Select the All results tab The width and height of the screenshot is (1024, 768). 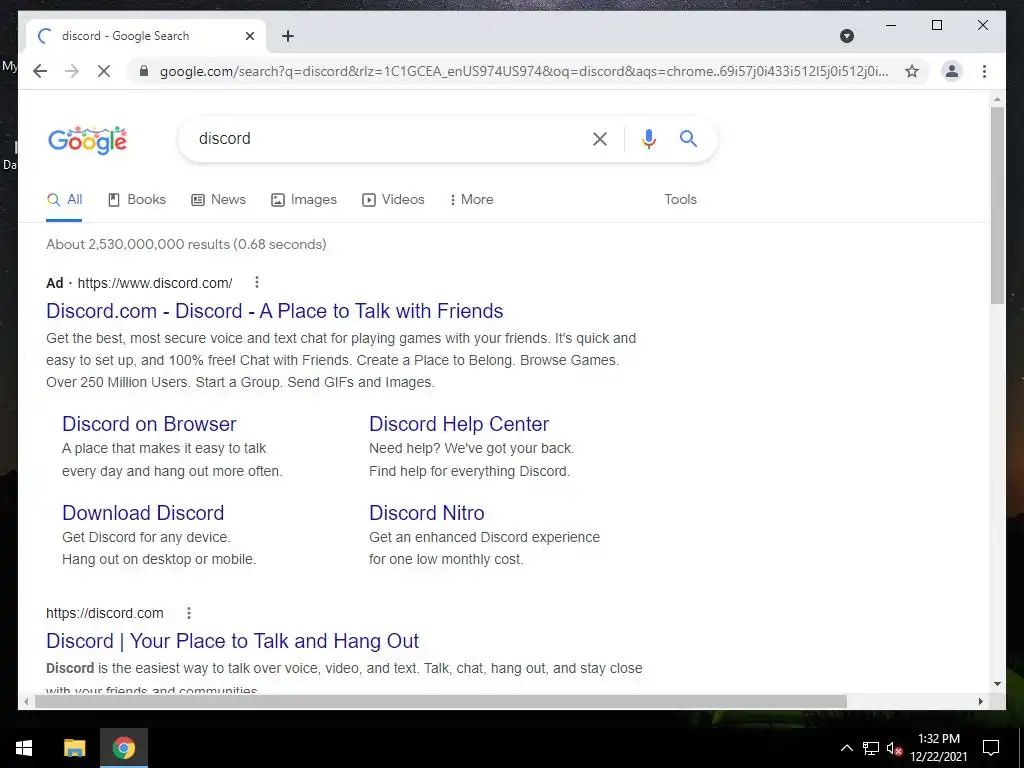point(64,199)
